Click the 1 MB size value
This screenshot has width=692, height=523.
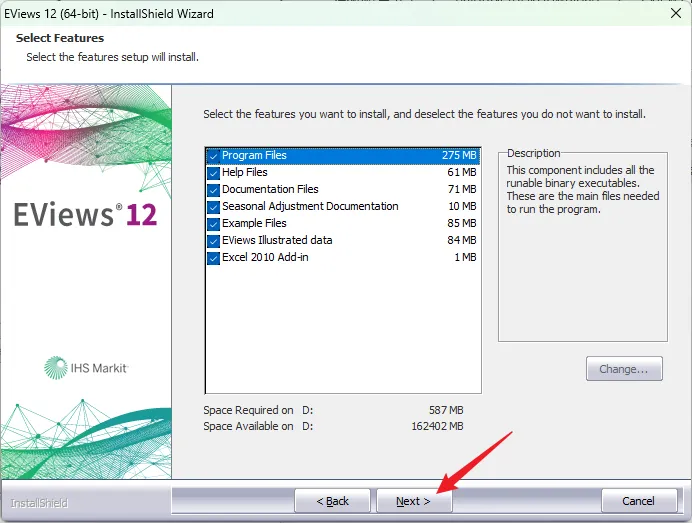[x=465, y=257]
